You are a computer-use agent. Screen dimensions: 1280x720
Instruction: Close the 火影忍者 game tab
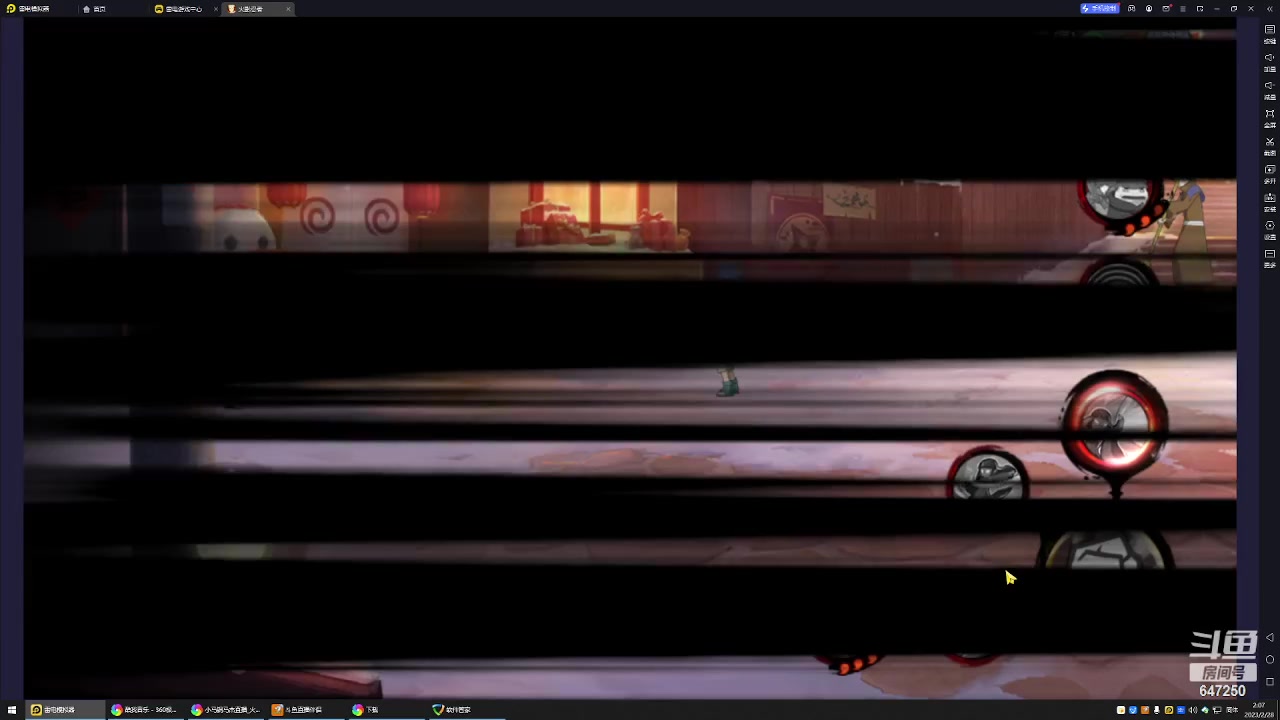(288, 8)
